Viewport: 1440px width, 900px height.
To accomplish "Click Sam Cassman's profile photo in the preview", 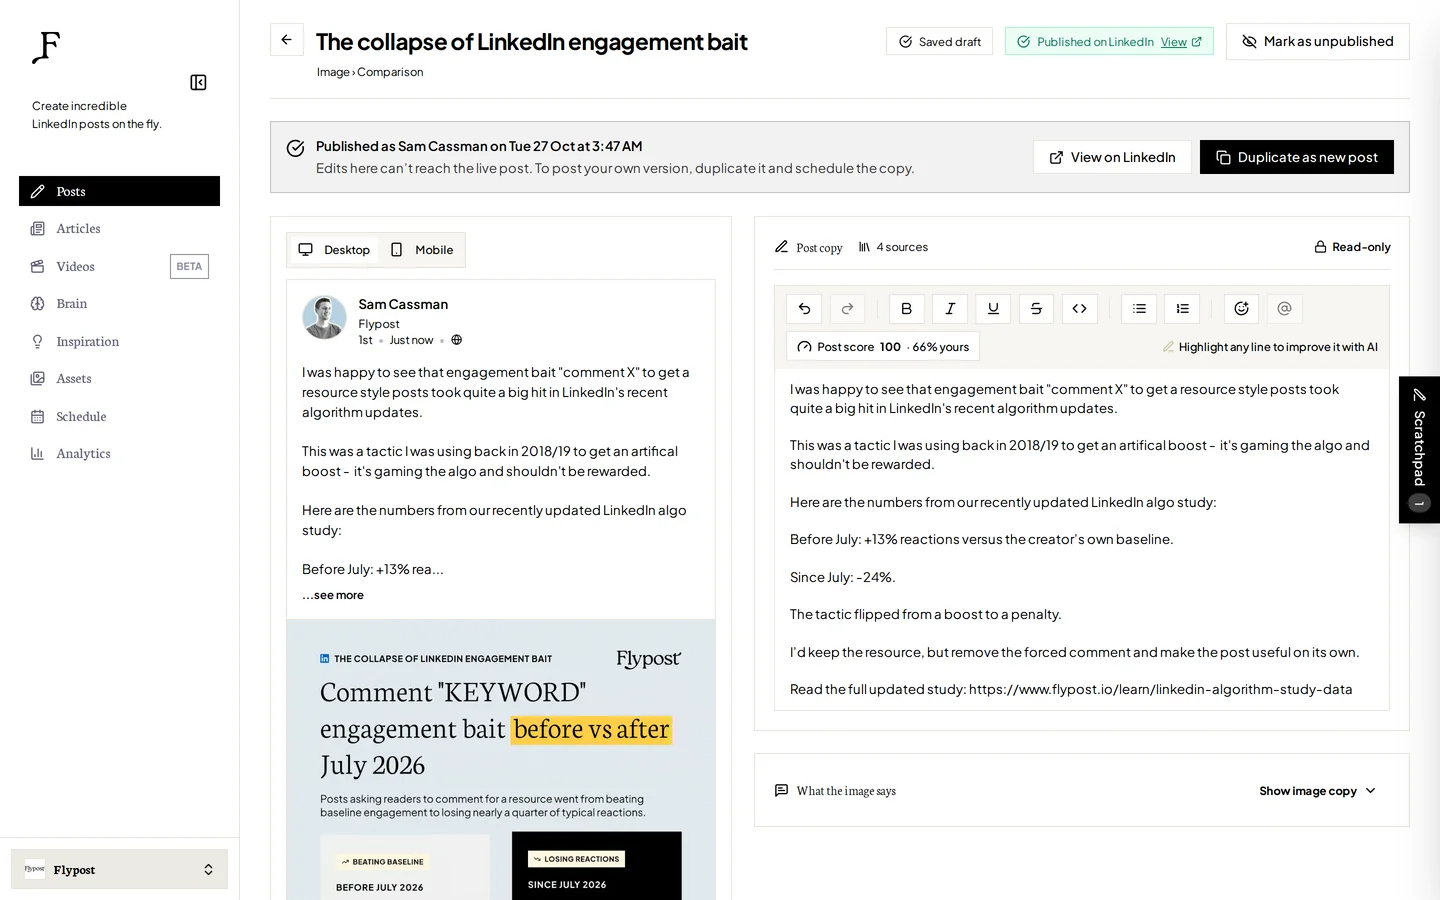I will pos(324,318).
